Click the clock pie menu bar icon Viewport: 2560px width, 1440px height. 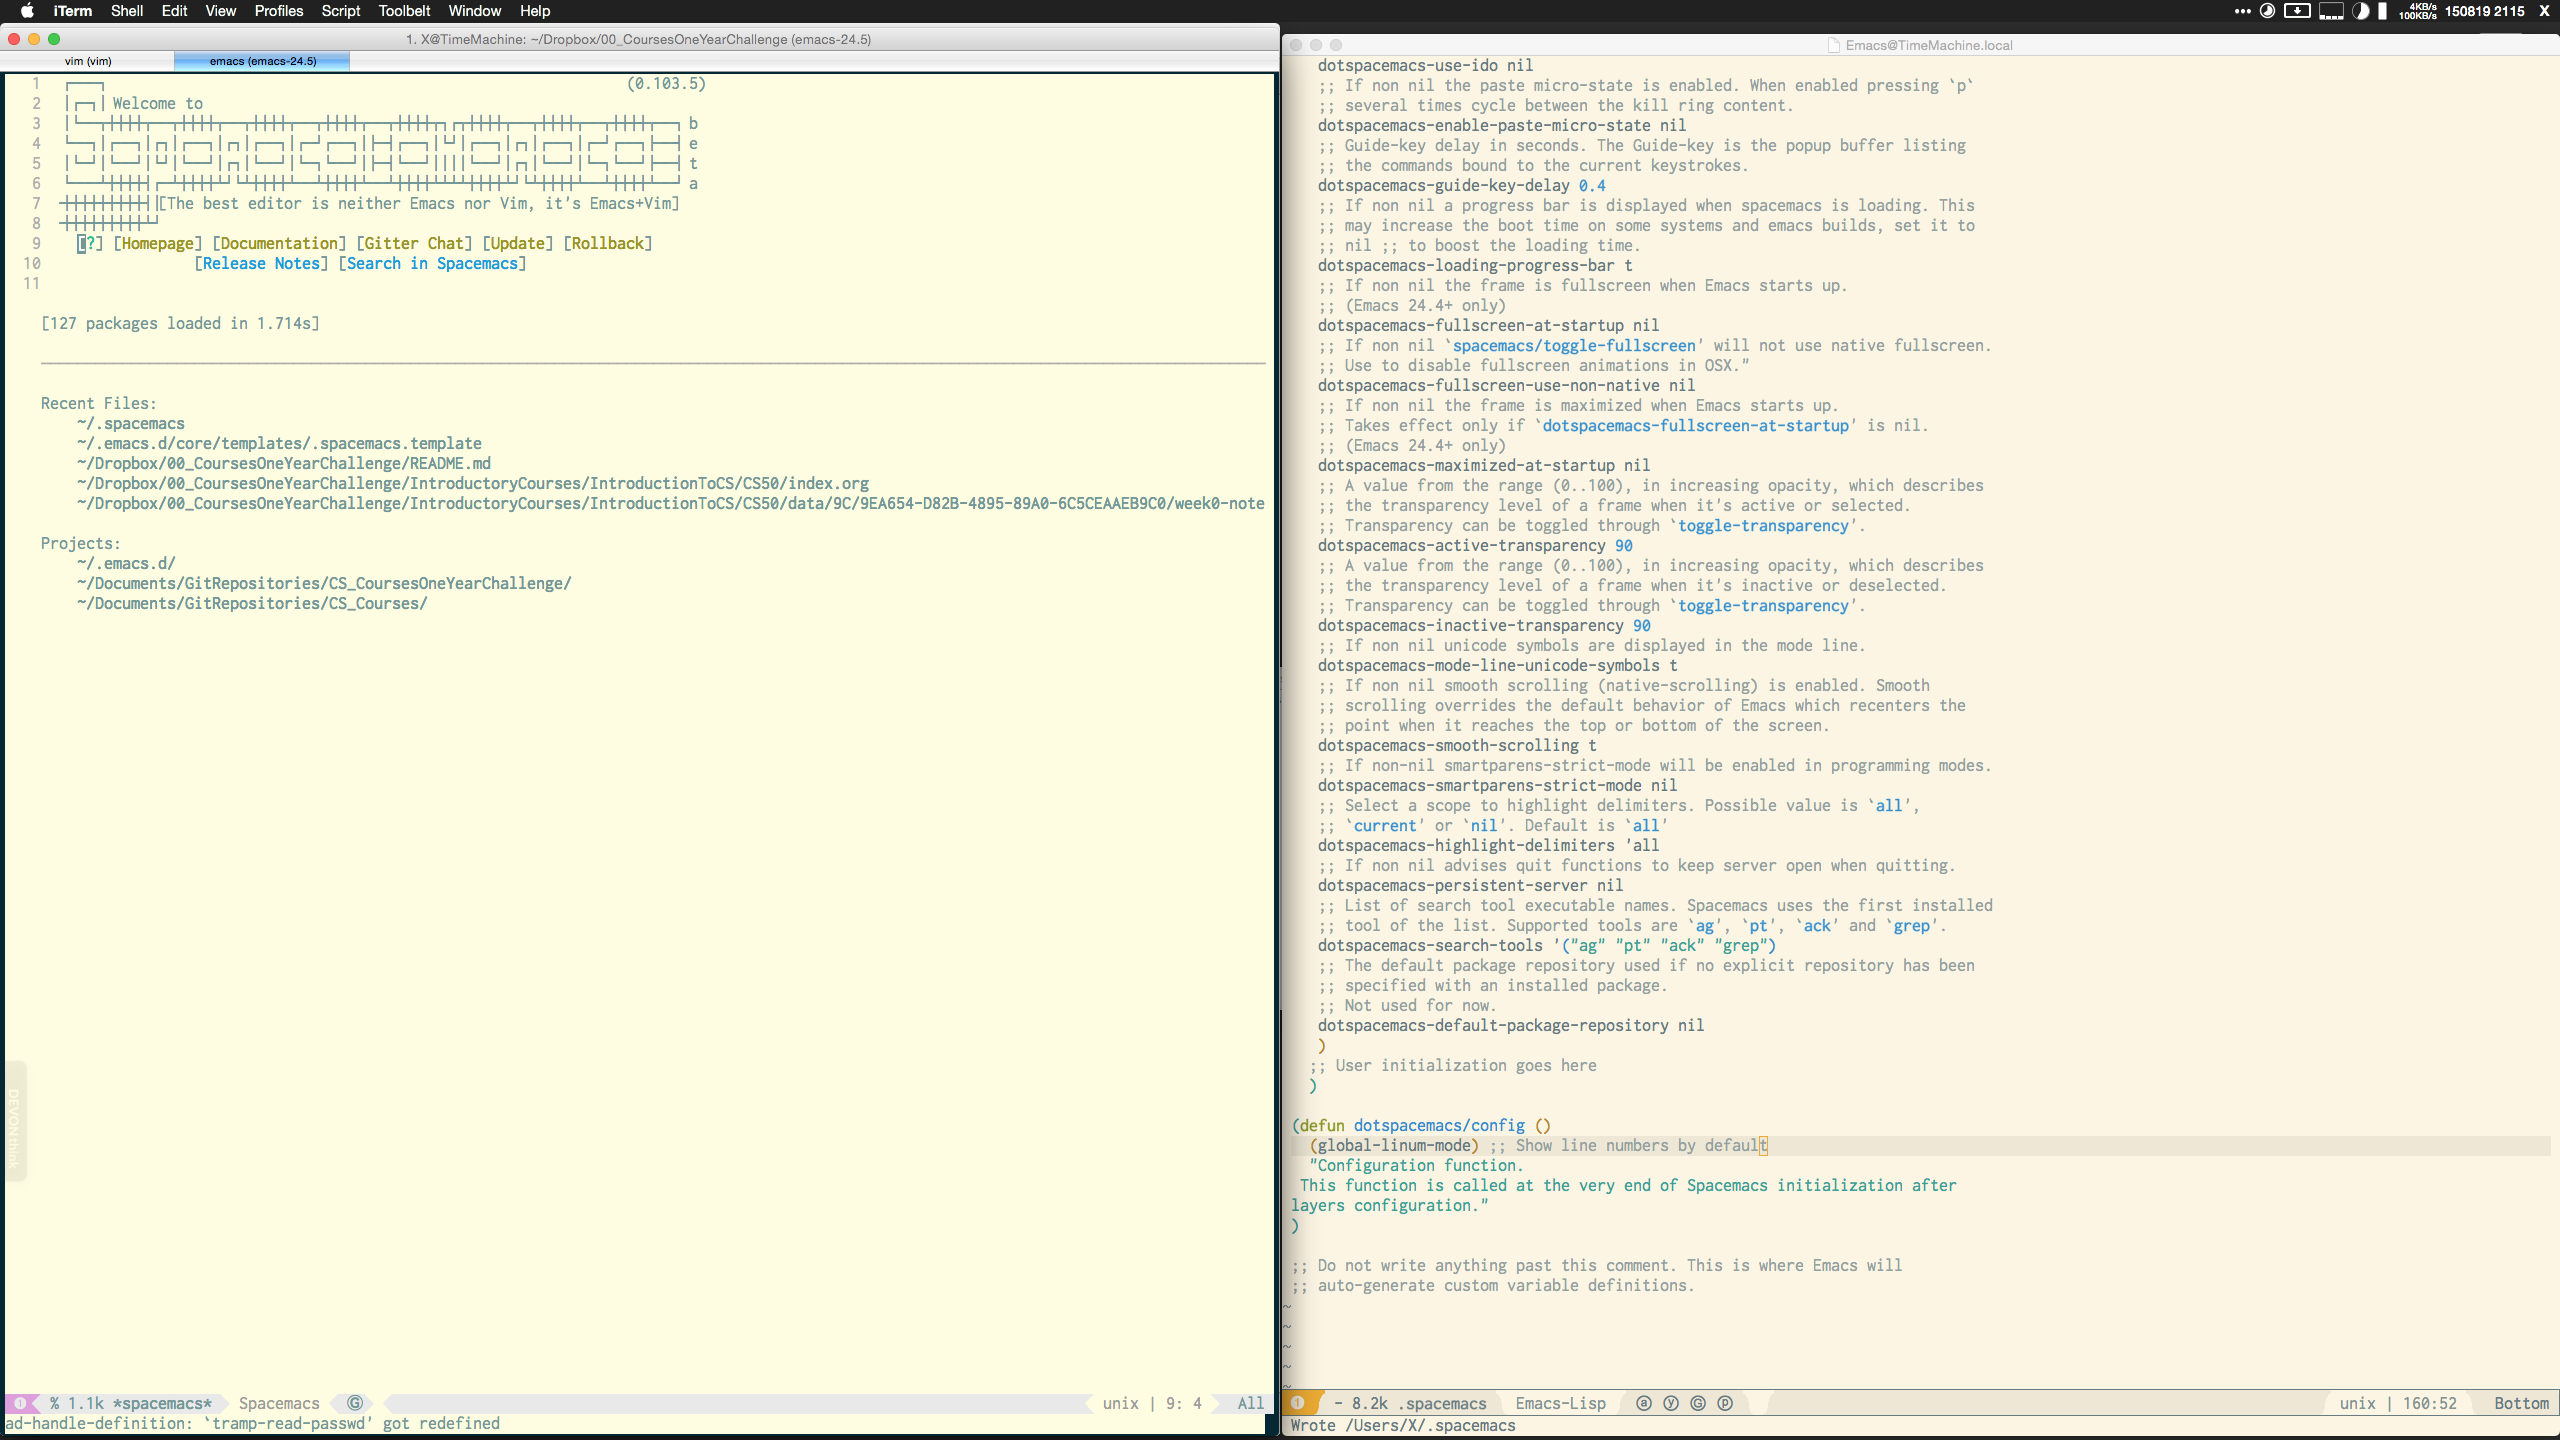click(2268, 11)
